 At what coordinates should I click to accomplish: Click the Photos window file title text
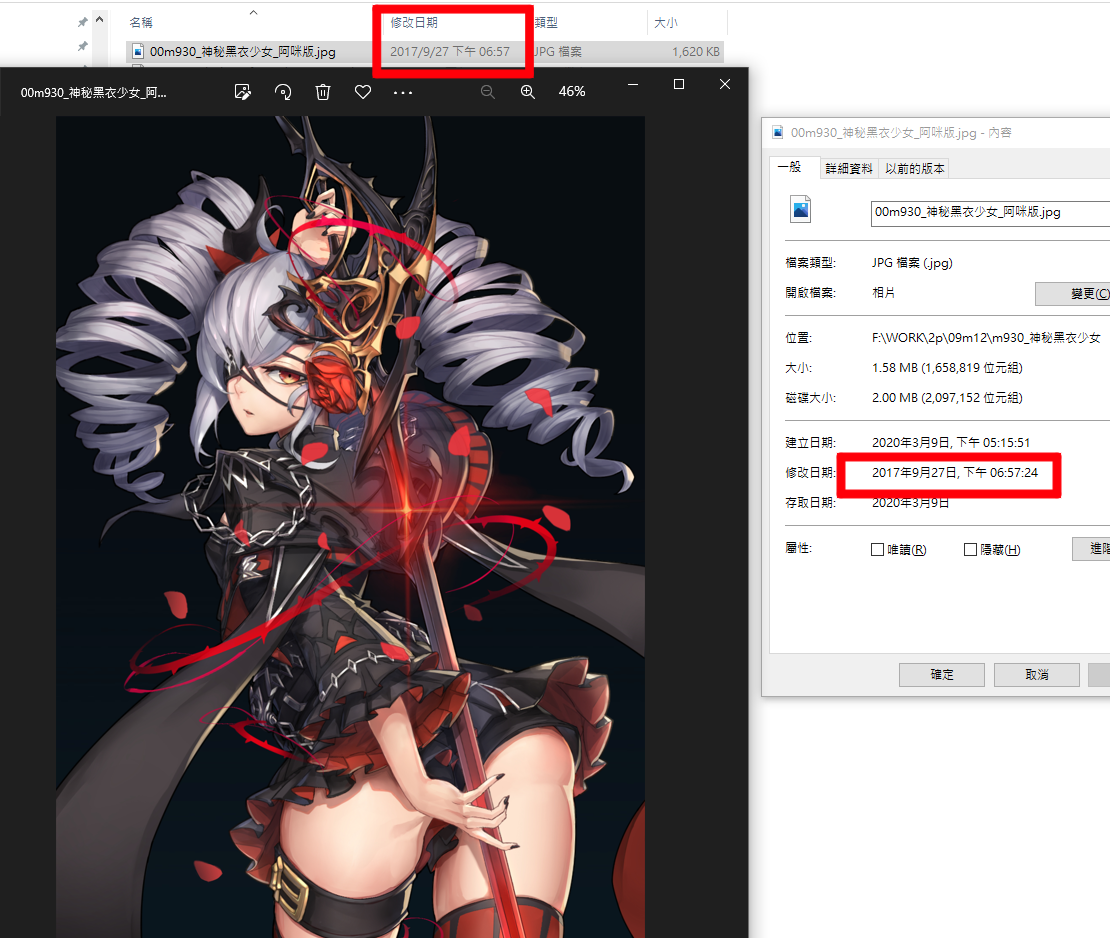[93, 93]
